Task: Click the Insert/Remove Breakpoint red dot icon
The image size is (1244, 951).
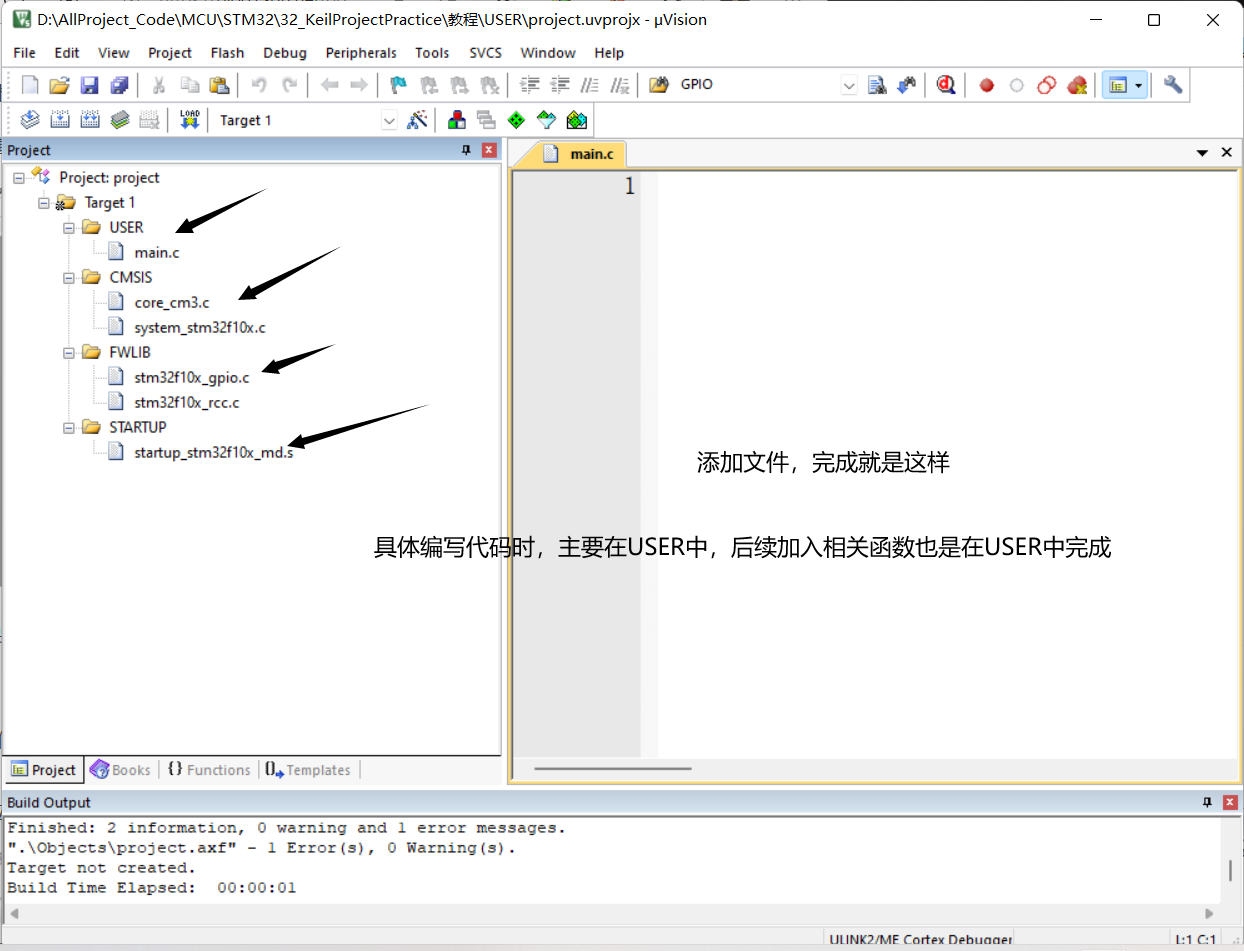Action: [986, 84]
